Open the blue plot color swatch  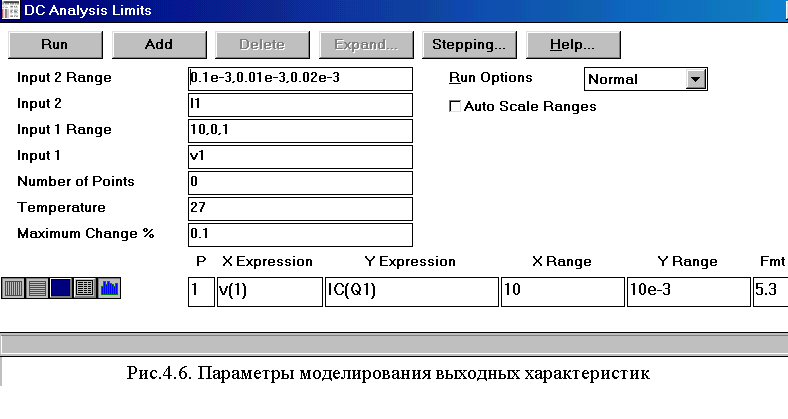coord(61,288)
